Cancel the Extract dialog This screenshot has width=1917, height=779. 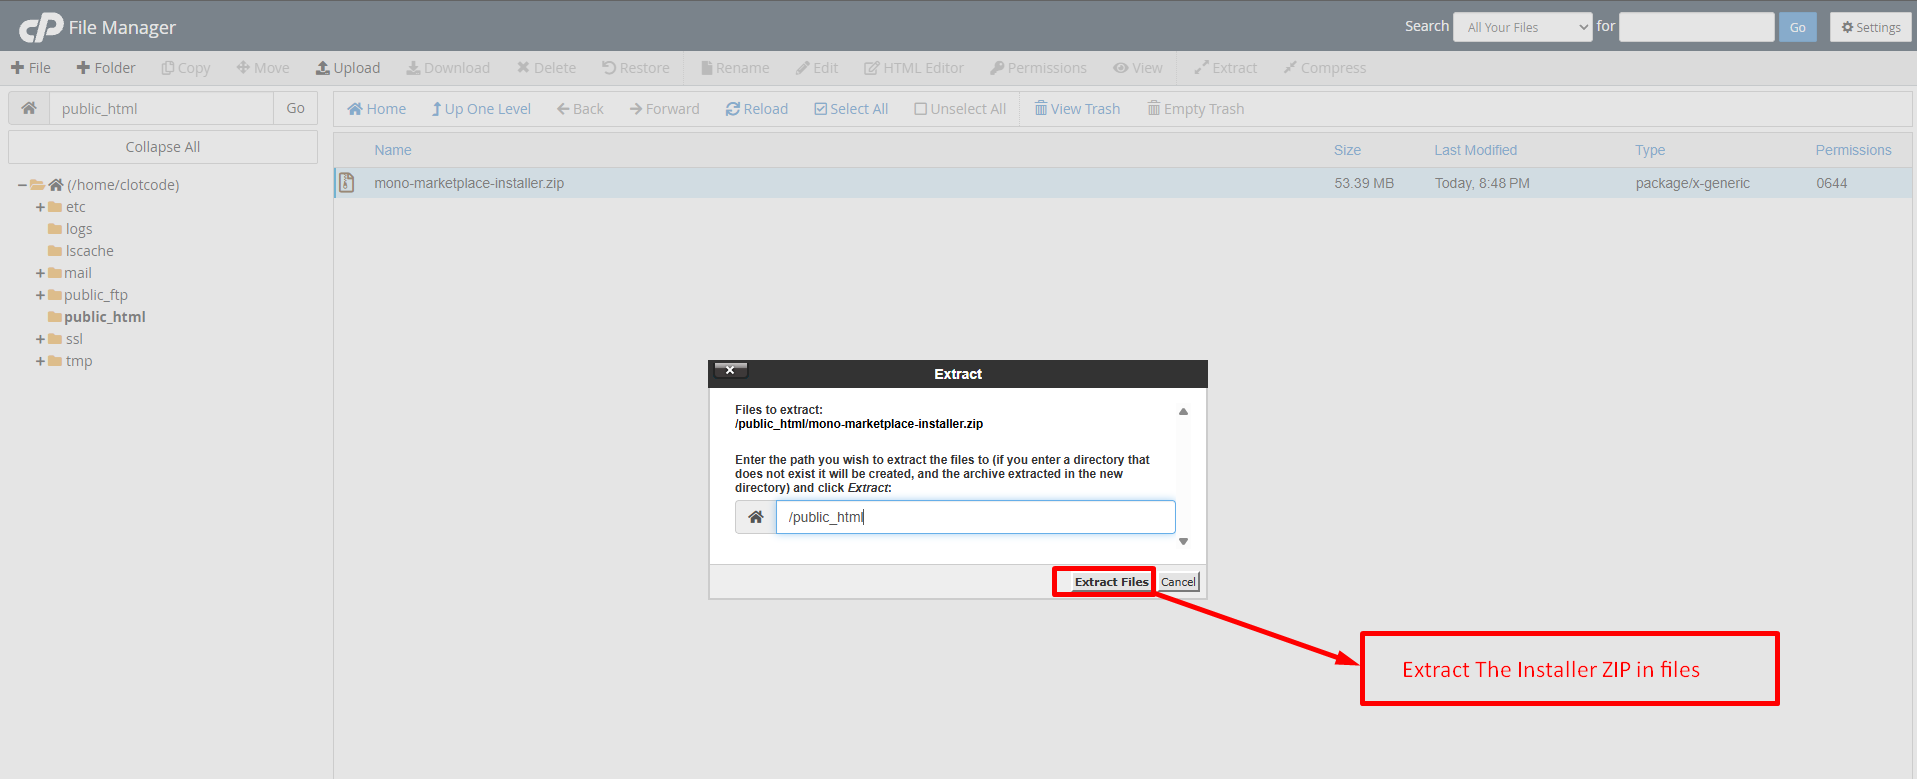pos(1178,582)
